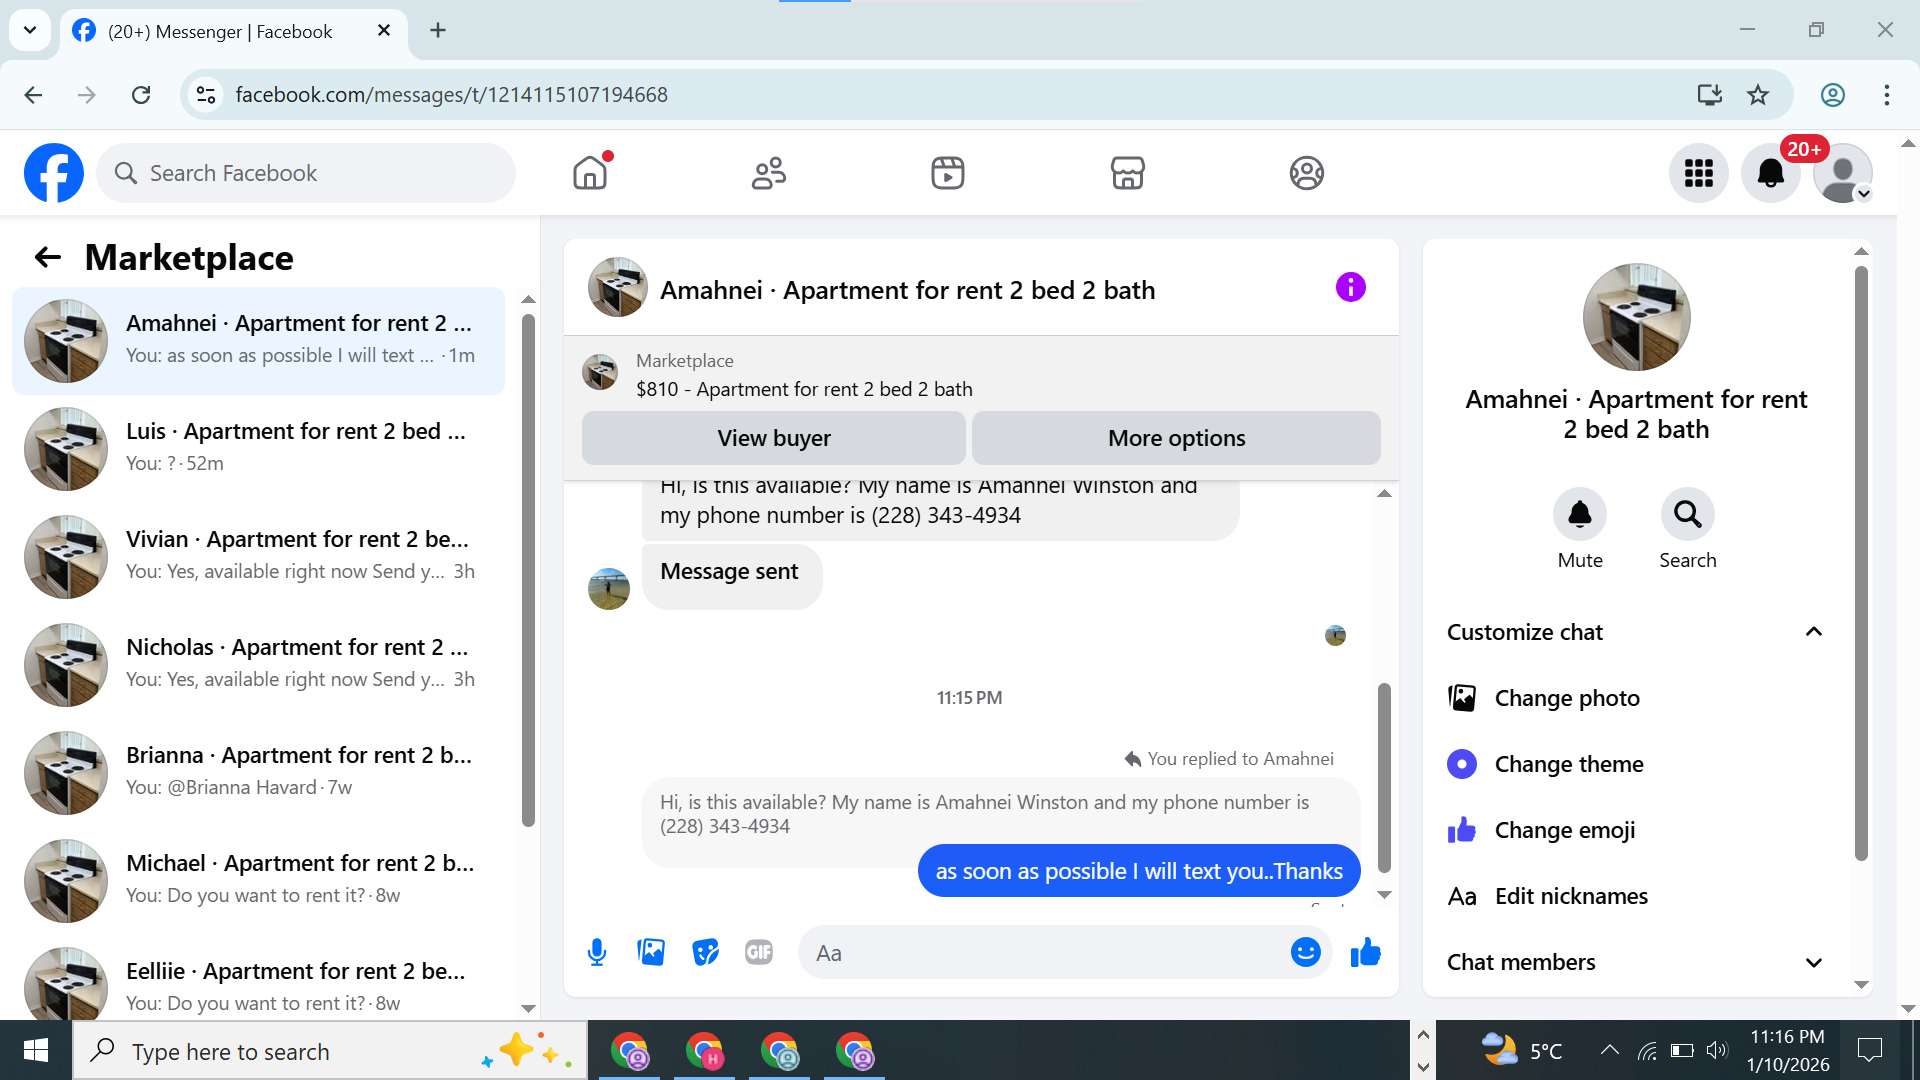Image resolution: width=1920 pixels, height=1080 pixels.
Task: Send a thumbs-up like
Action: tap(1365, 952)
